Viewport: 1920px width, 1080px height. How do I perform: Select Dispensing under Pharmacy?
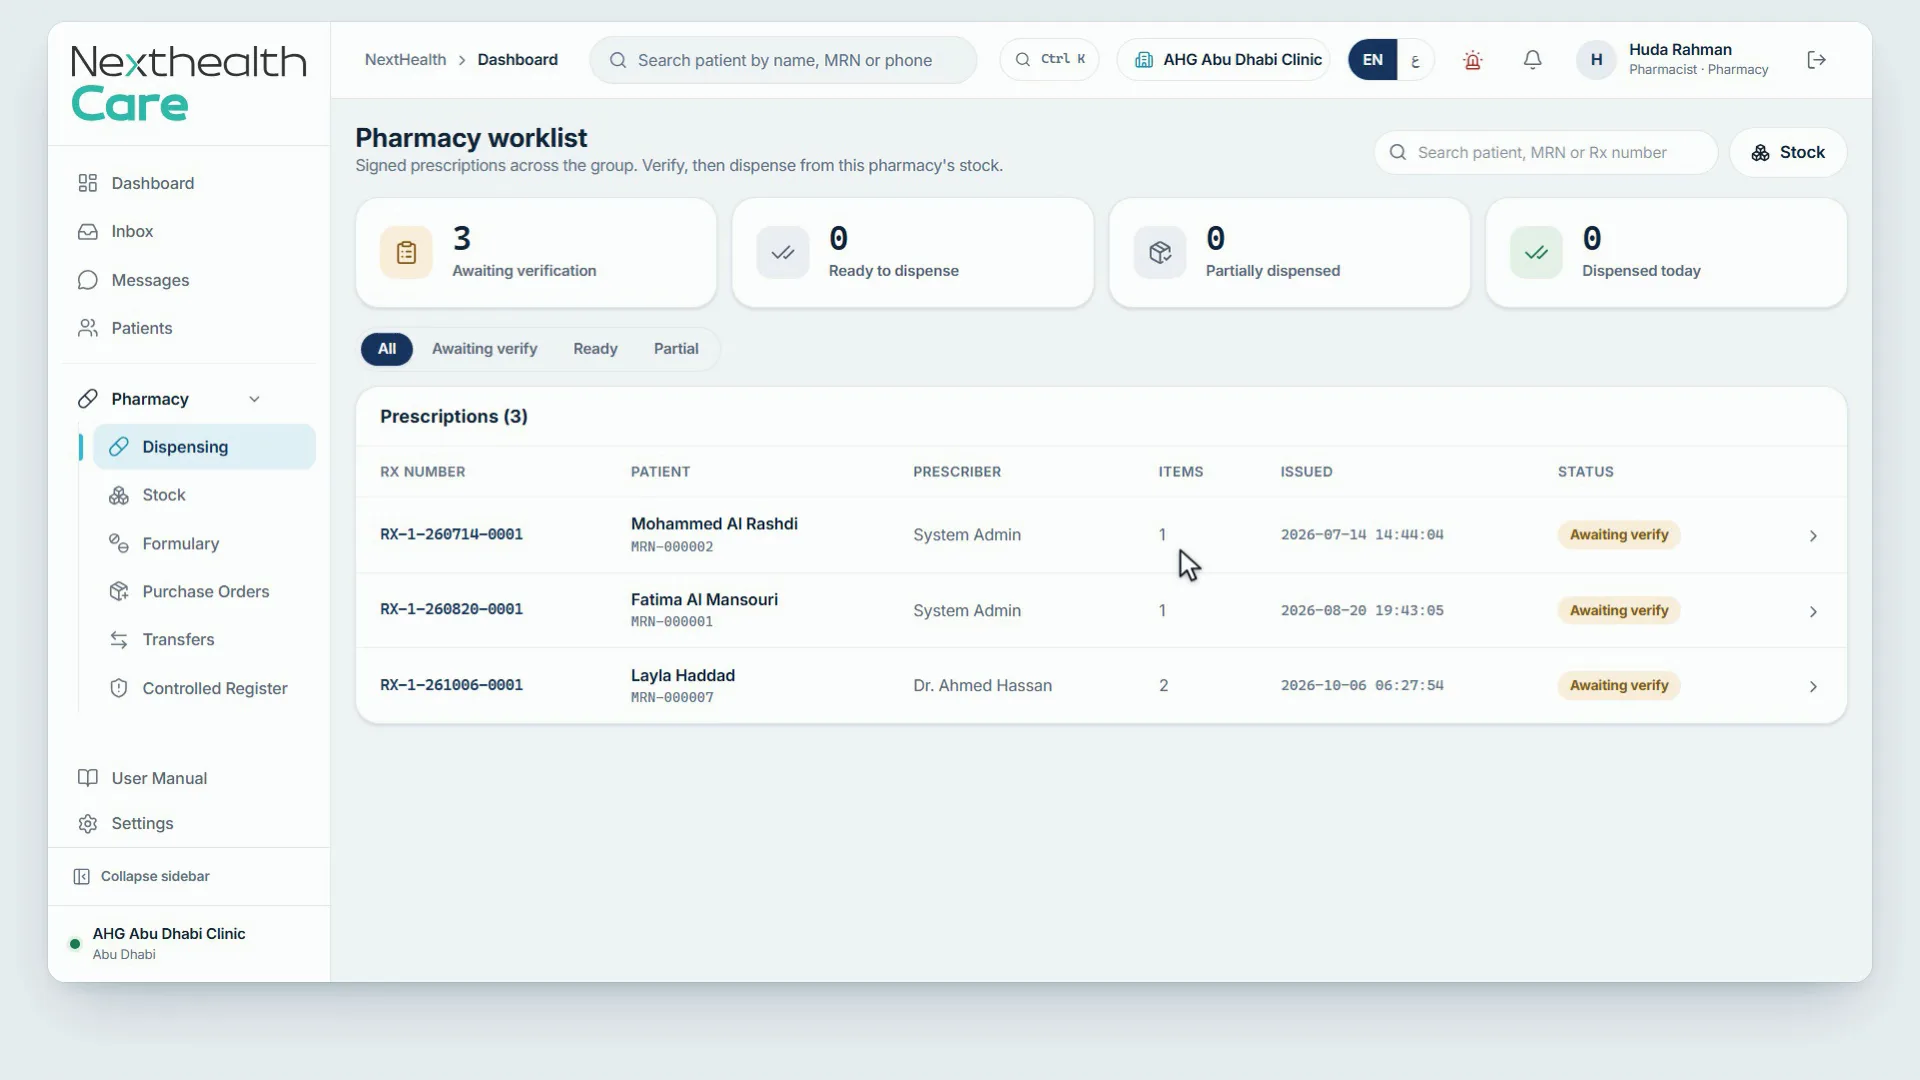click(204, 447)
